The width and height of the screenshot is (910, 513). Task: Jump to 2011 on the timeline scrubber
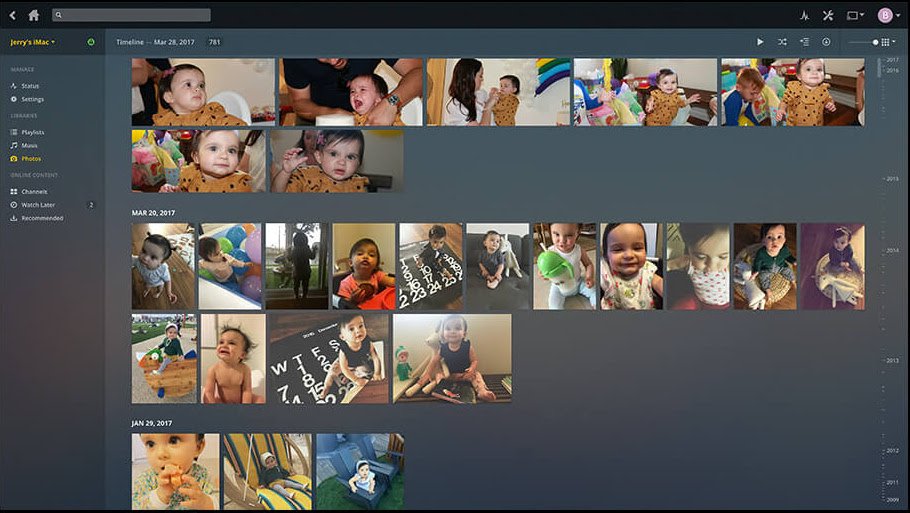click(893, 482)
